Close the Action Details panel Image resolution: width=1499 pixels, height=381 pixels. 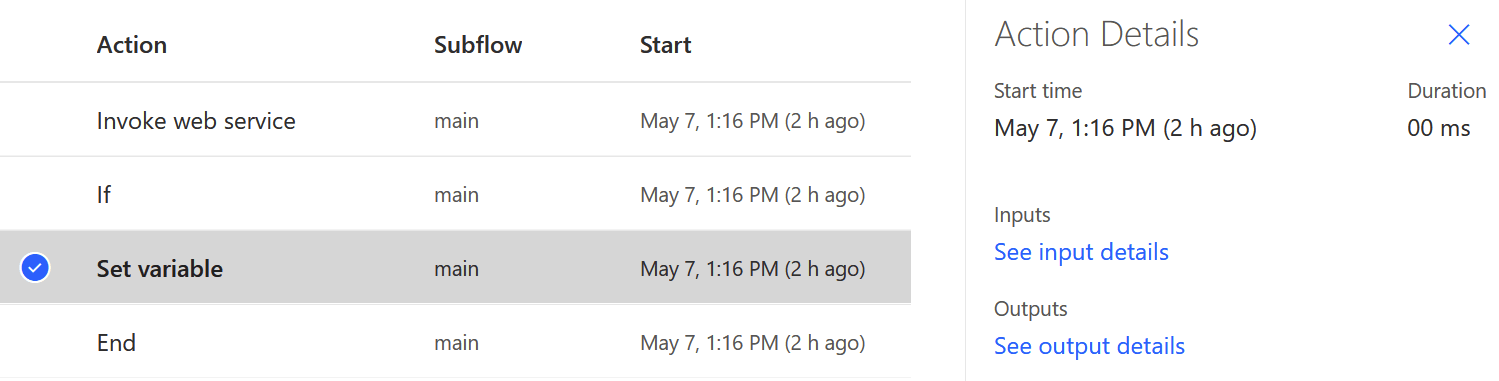pos(1459,35)
